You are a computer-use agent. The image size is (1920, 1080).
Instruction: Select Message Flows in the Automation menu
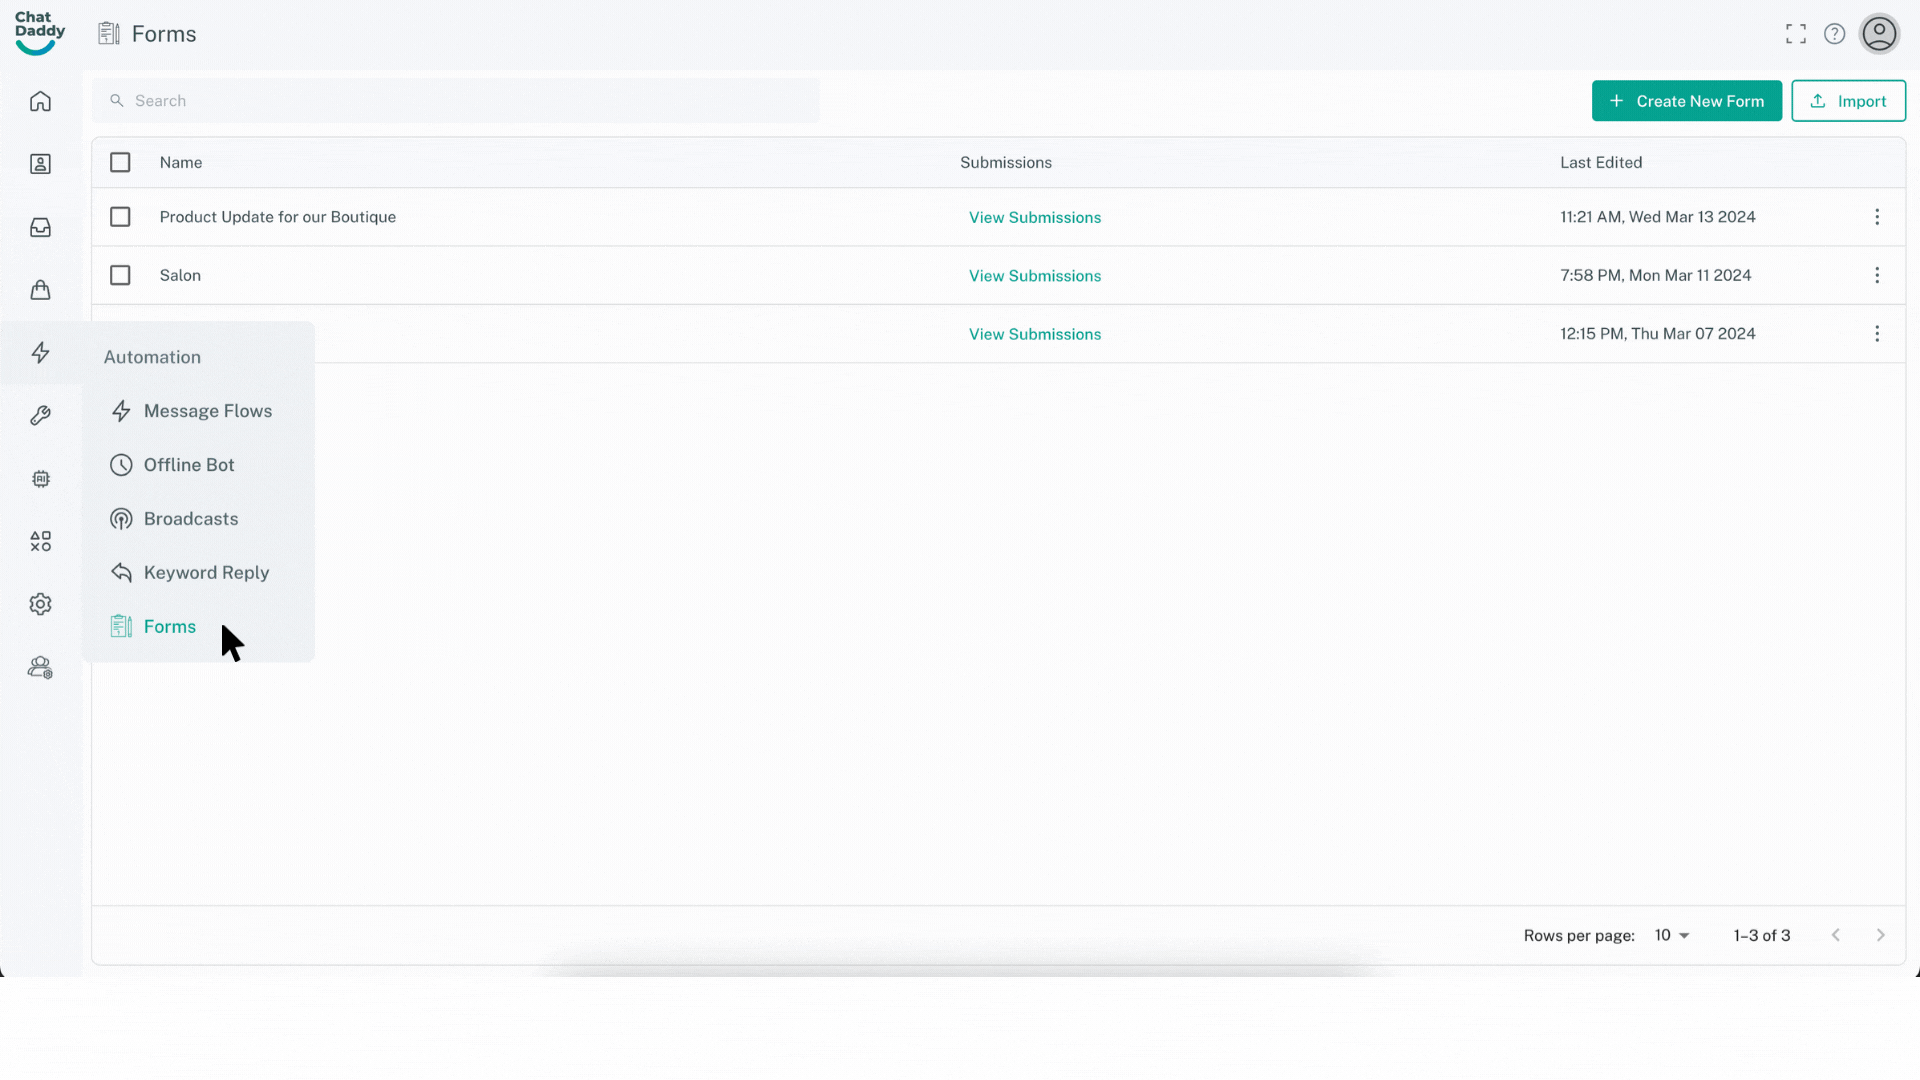207,411
